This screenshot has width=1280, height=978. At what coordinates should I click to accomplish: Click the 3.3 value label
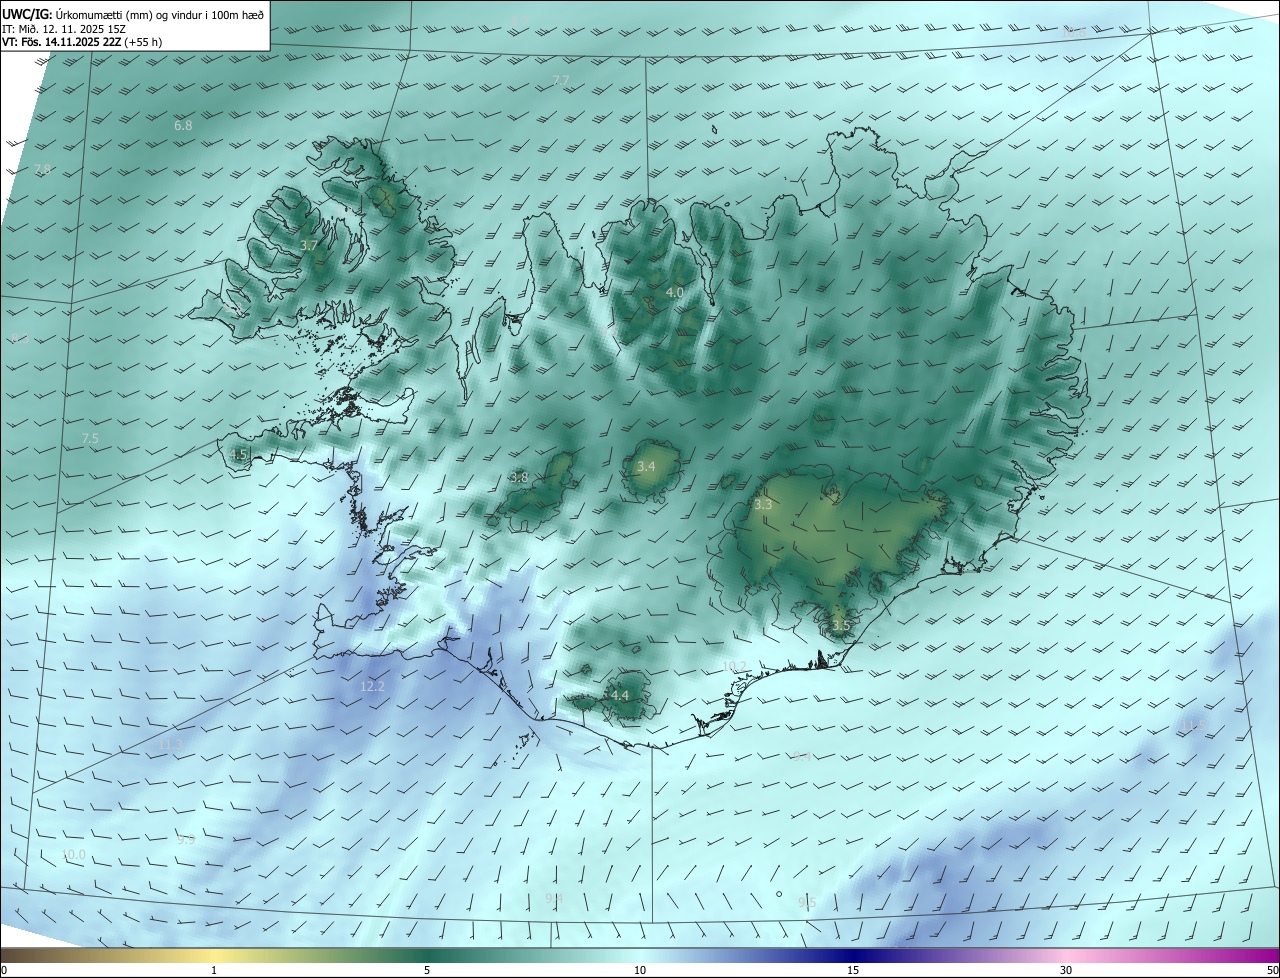pos(763,505)
